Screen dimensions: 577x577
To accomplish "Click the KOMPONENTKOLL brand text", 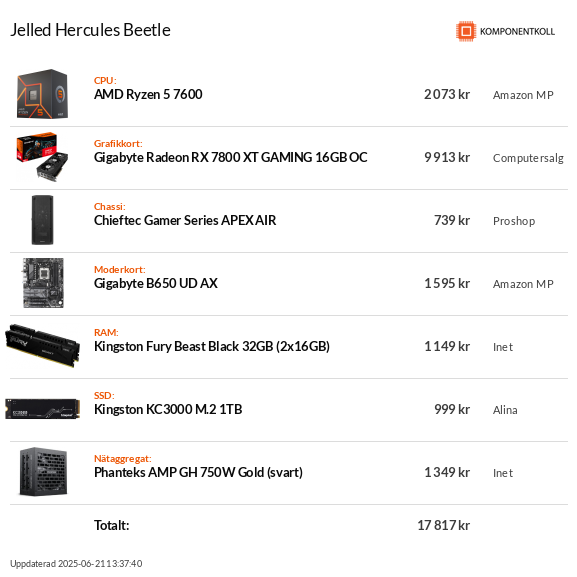I will point(517,32).
